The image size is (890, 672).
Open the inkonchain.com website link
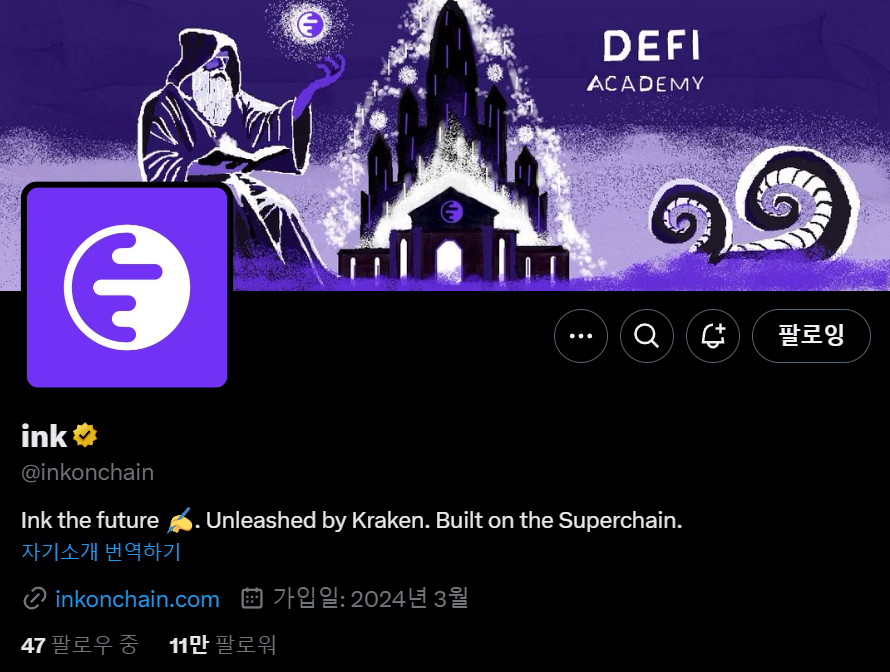tap(137, 599)
